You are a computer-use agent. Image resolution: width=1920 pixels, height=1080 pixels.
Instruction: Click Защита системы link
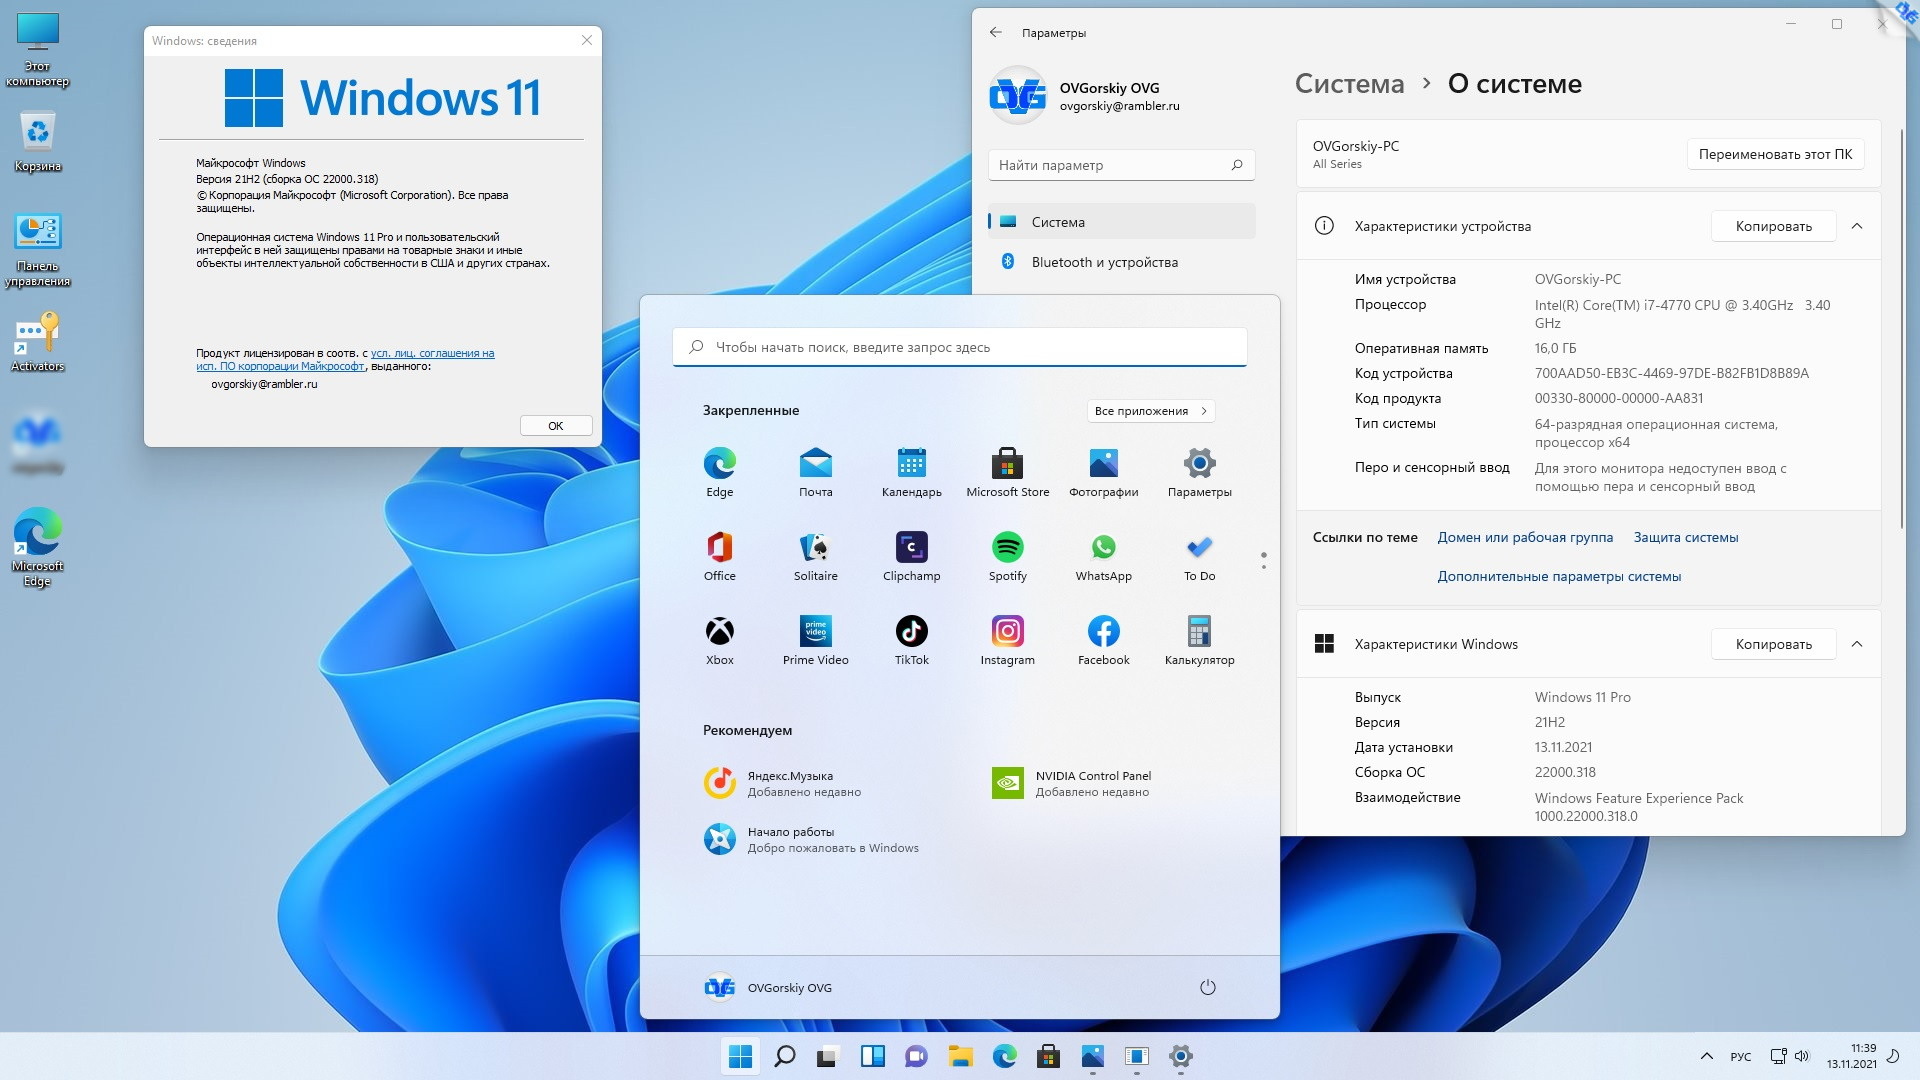[x=1685, y=537]
